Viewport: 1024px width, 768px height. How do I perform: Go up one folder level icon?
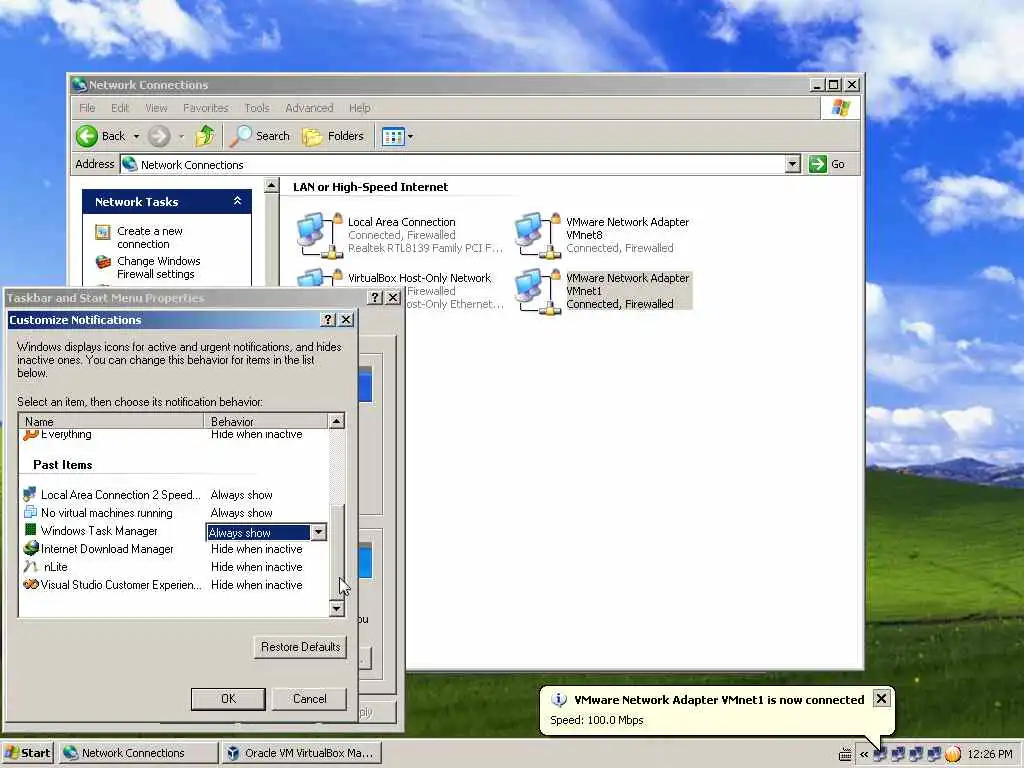tap(205, 136)
